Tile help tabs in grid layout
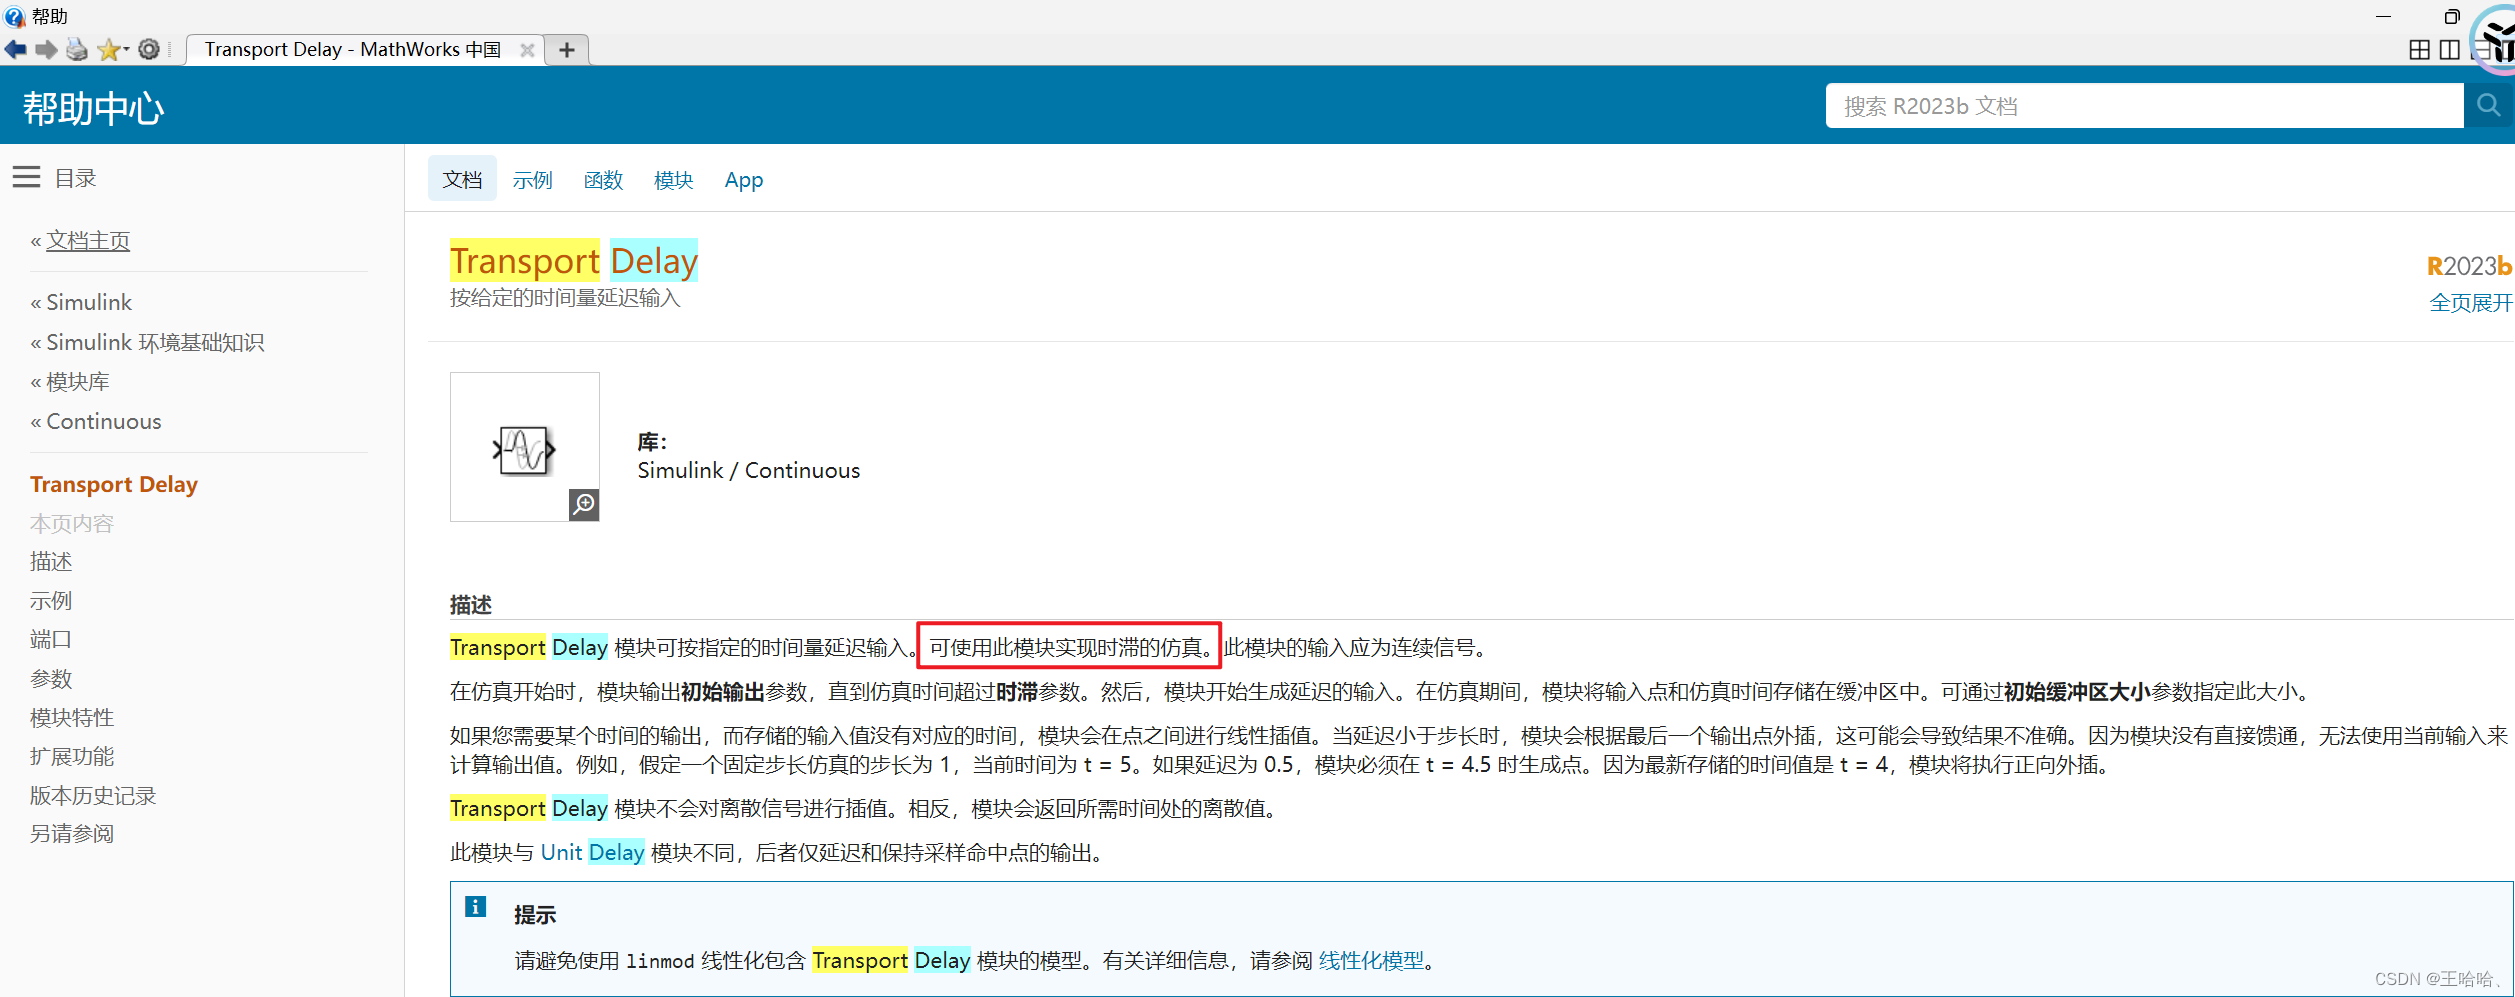The image size is (2515, 997). point(2419,49)
